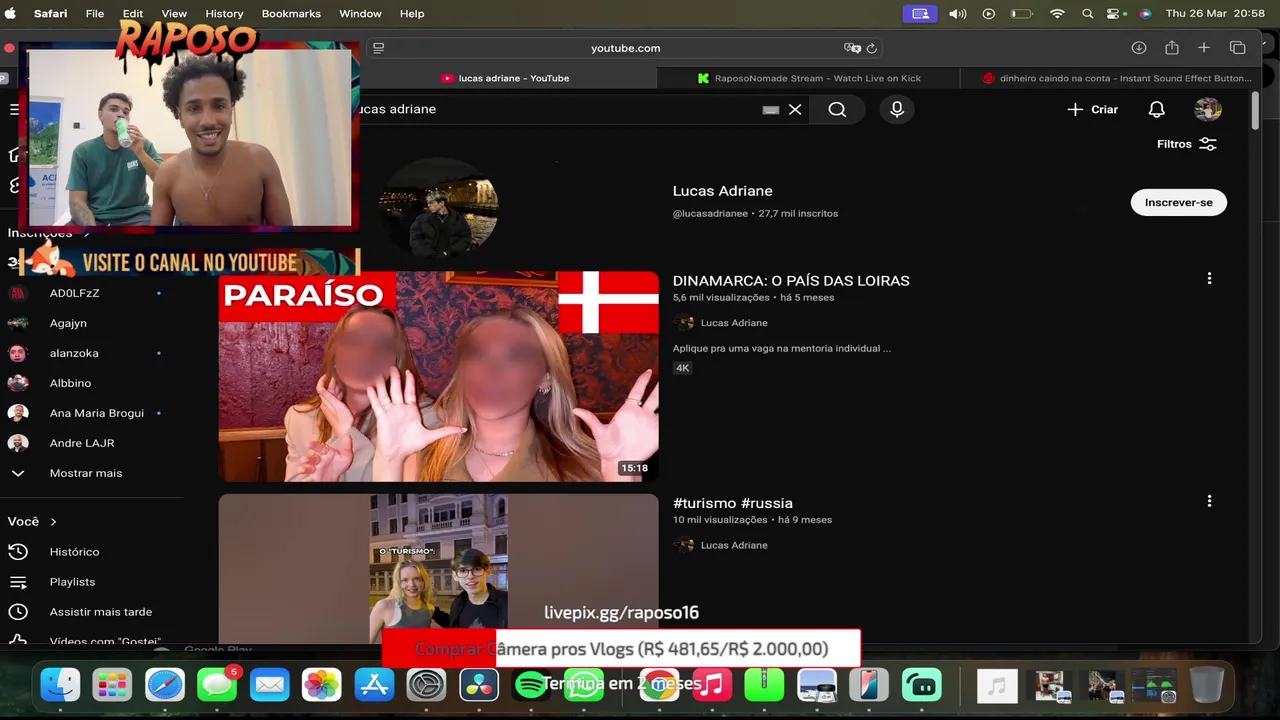Open screen mirroring status icon in menu bar

(x=921, y=14)
